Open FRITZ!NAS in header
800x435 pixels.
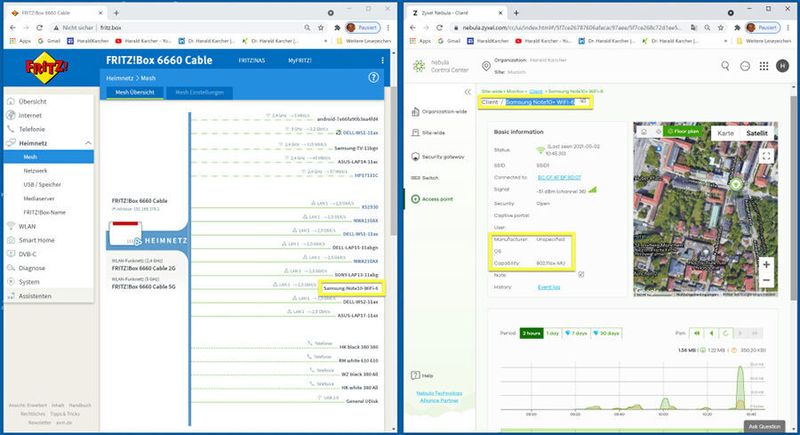point(252,60)
